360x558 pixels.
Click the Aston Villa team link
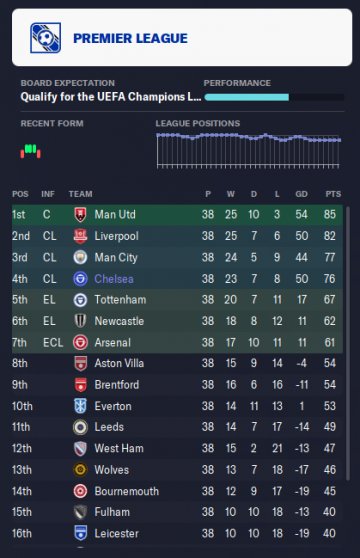coord(119,363)
